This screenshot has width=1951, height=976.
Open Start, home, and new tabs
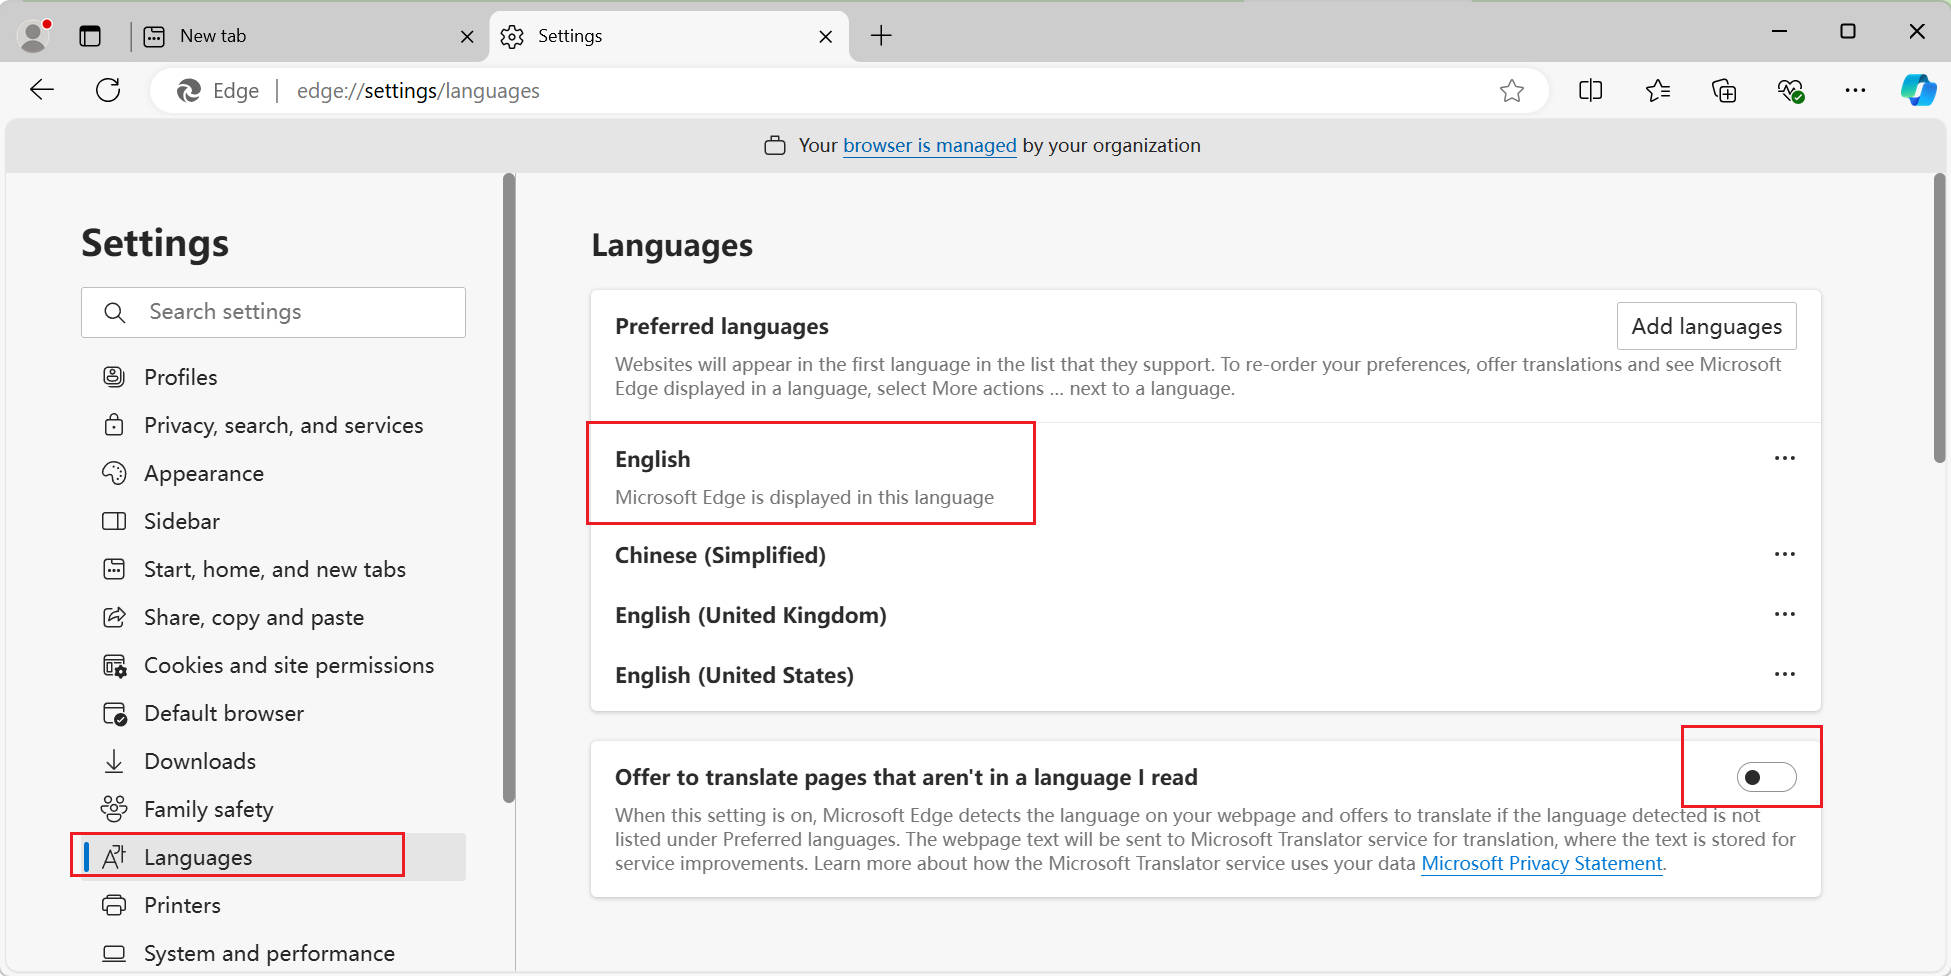point(273,569)
